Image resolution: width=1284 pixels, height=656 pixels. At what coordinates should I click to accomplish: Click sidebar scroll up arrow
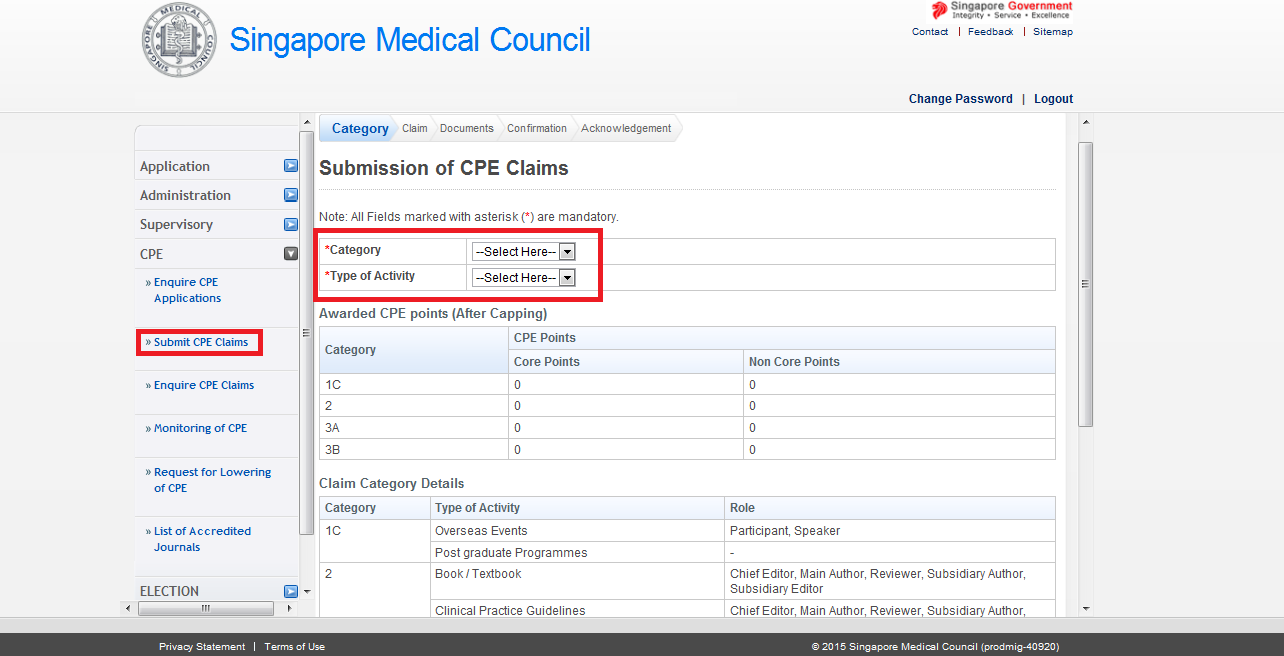tap(307, 122)
